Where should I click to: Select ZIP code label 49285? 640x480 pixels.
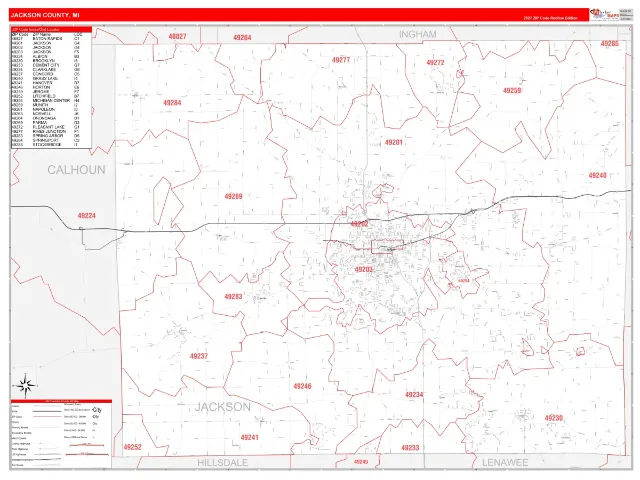click(x=610, y=44)
